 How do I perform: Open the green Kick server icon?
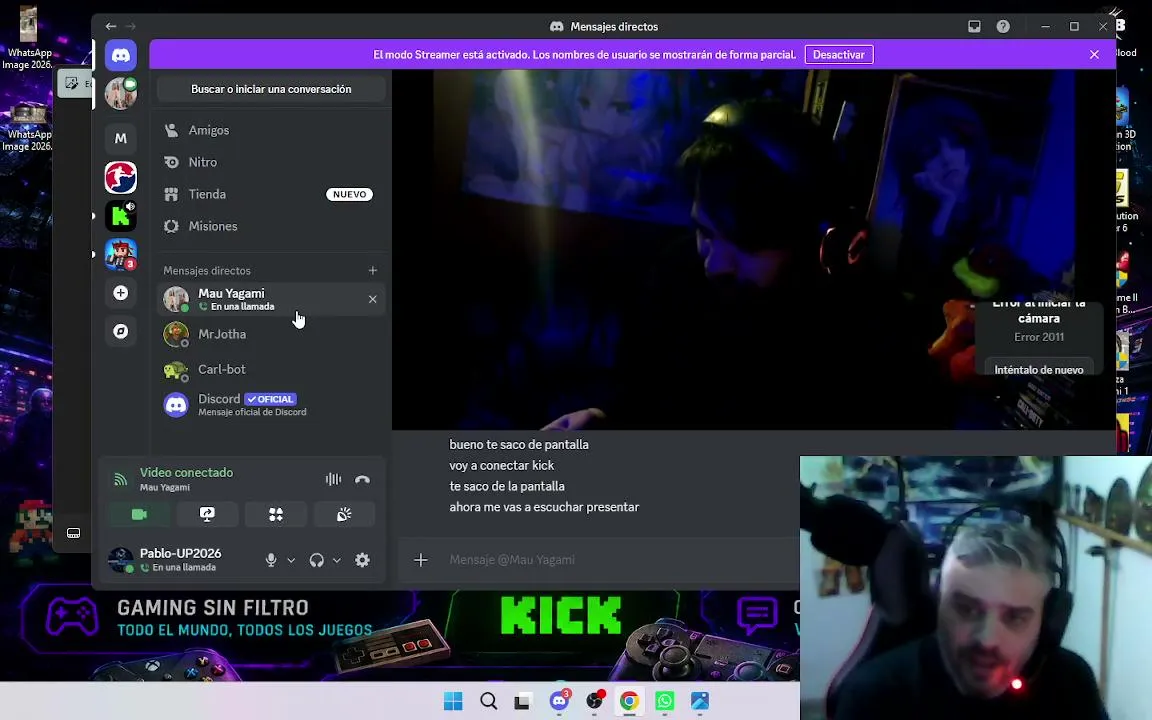120,216
